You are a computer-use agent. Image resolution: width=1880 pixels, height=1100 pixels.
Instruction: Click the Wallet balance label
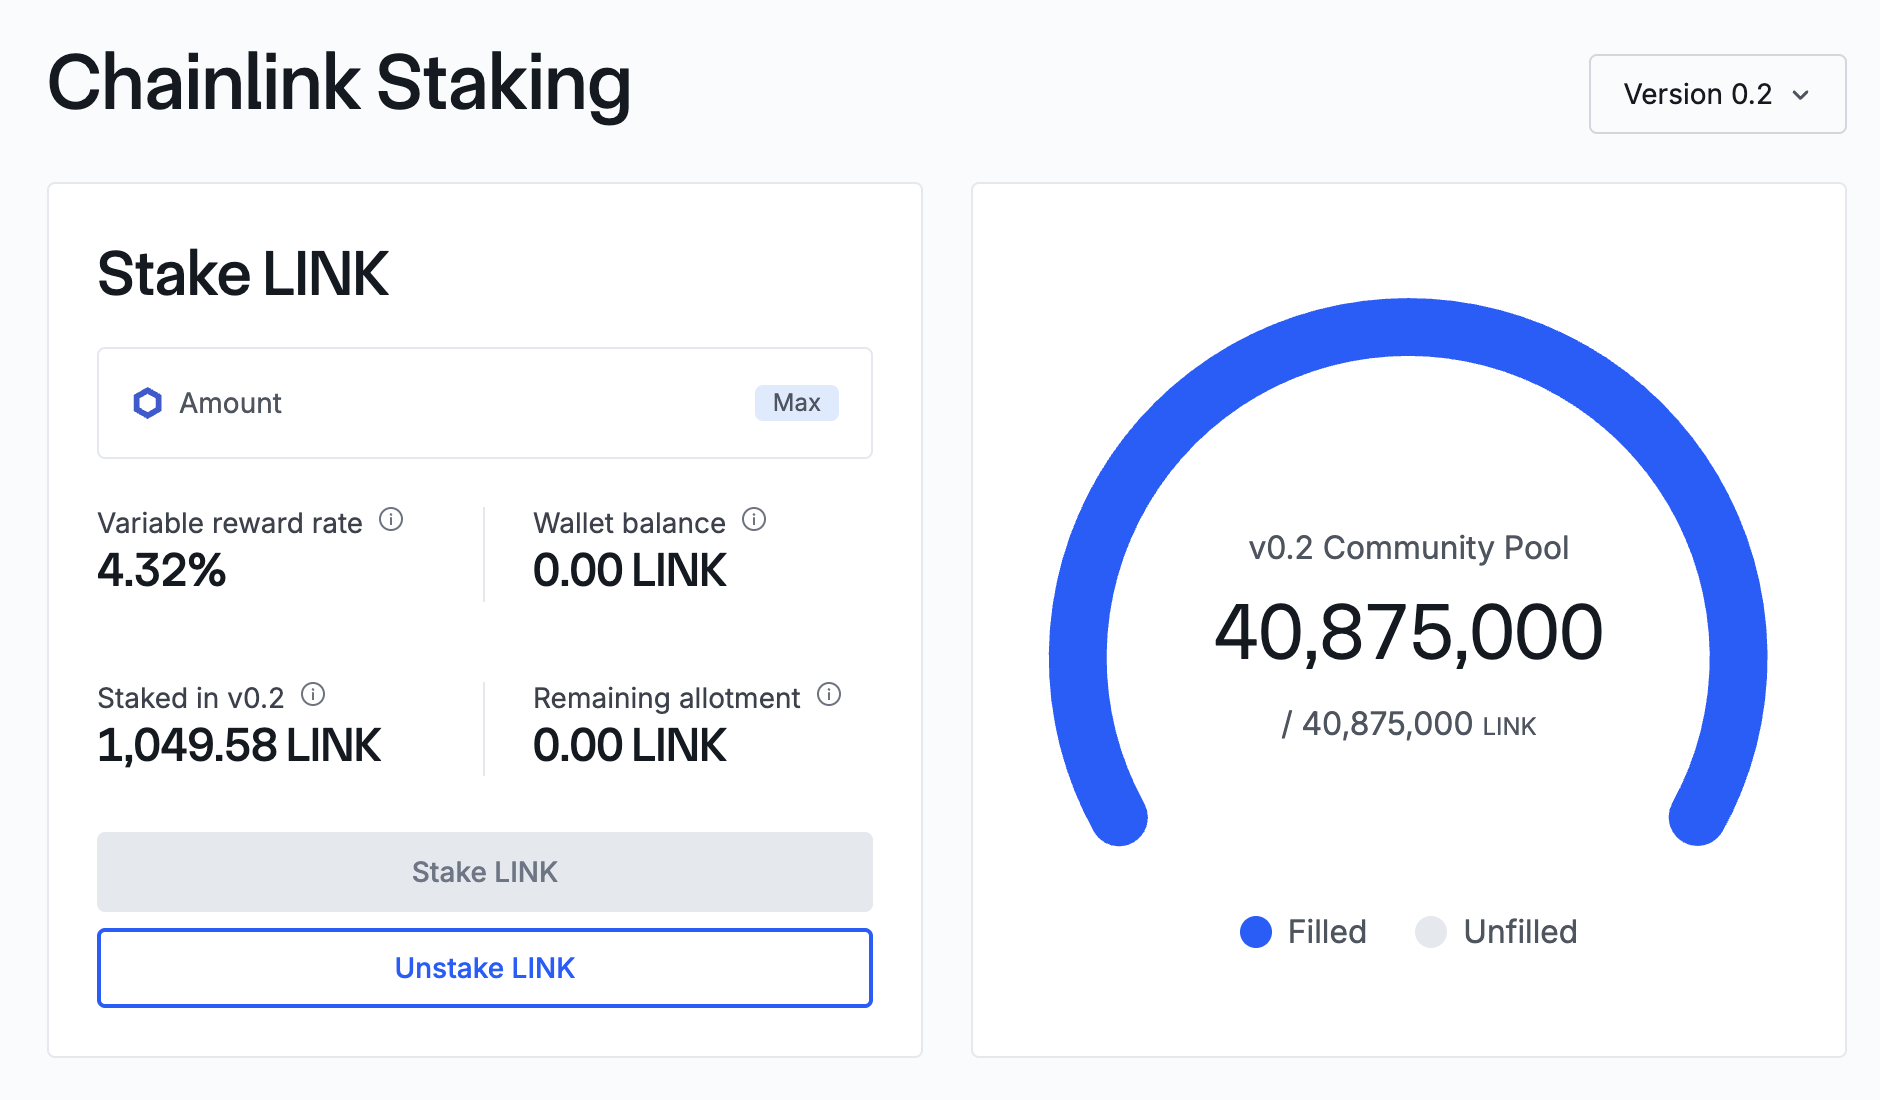tap(630, 523)
